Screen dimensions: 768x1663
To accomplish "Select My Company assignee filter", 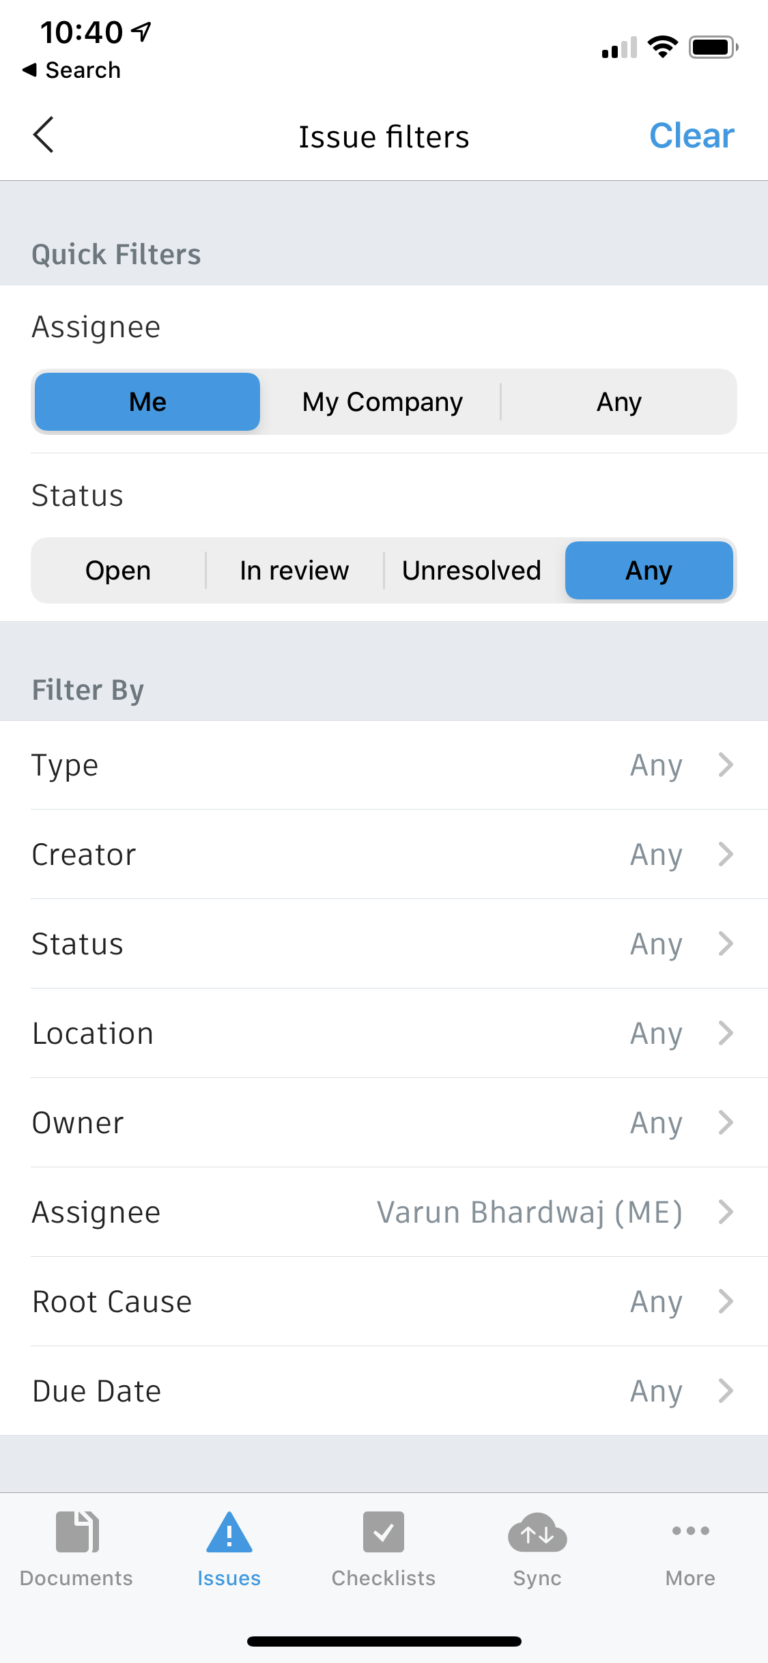I will click(382, 402).
